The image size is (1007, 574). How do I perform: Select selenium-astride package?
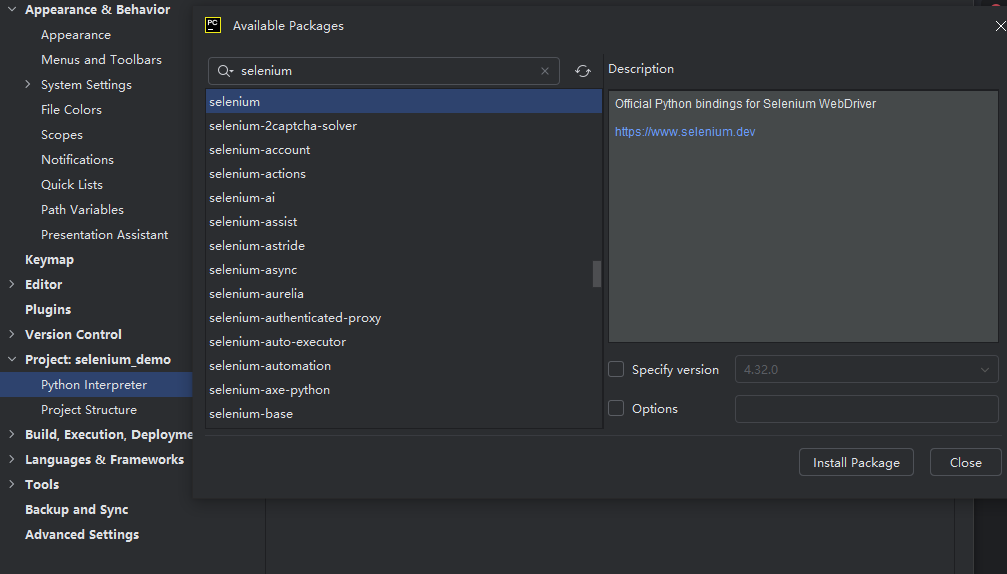403,246
